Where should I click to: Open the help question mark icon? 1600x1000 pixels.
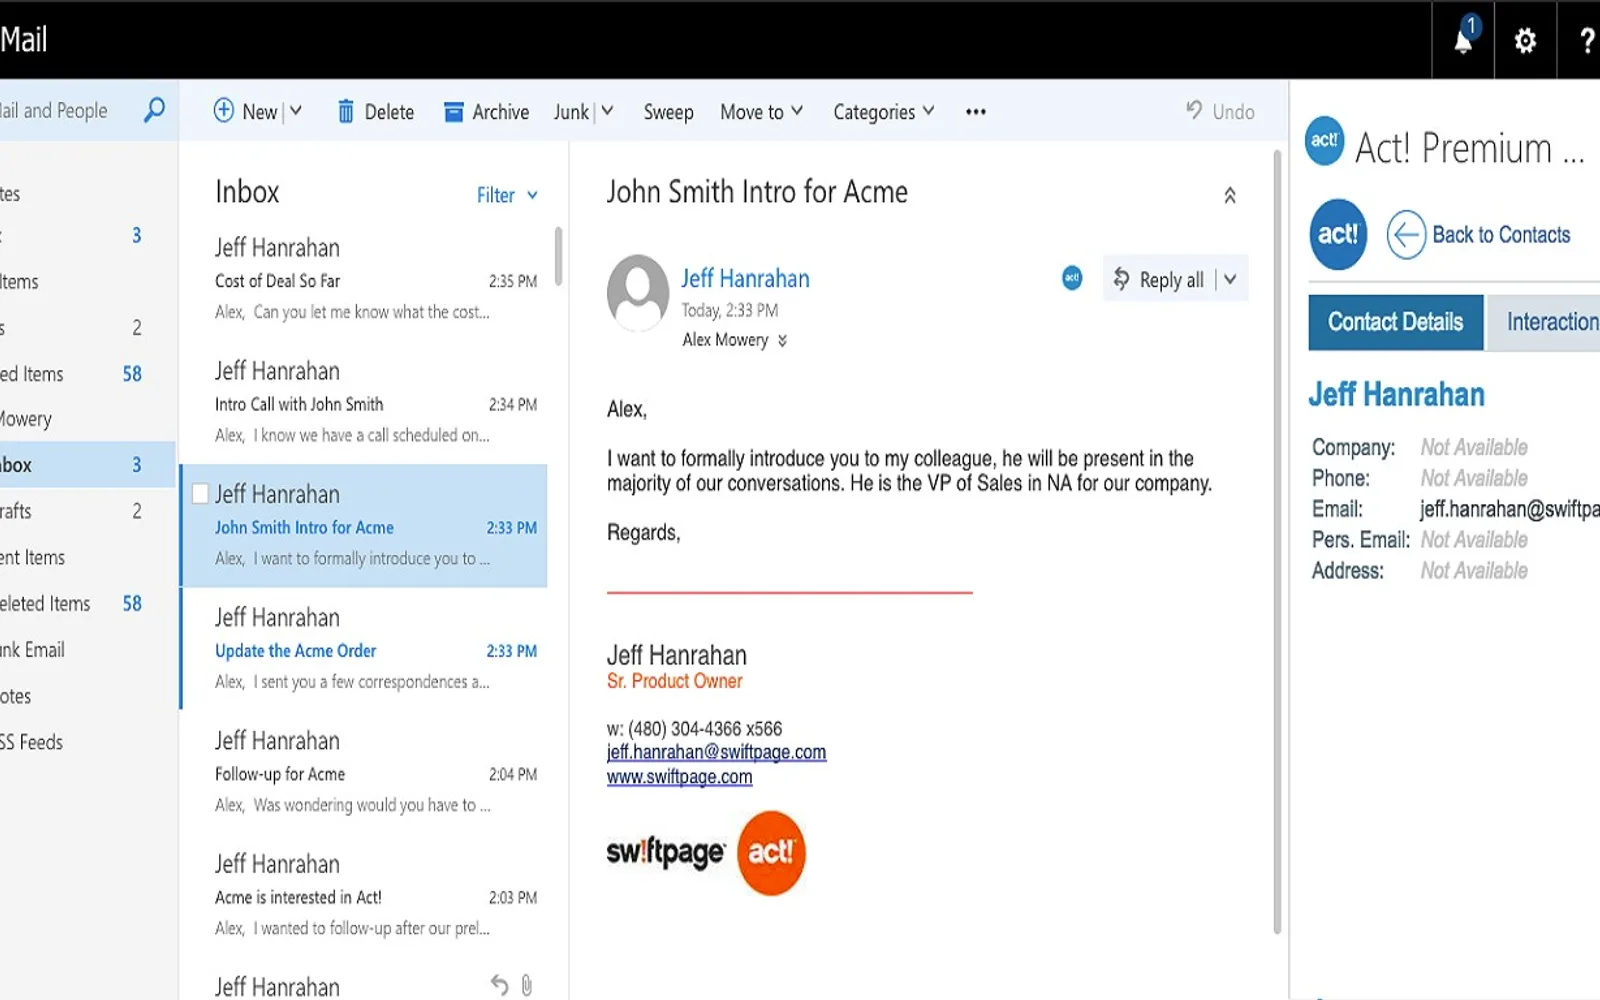pos(1587,41)
